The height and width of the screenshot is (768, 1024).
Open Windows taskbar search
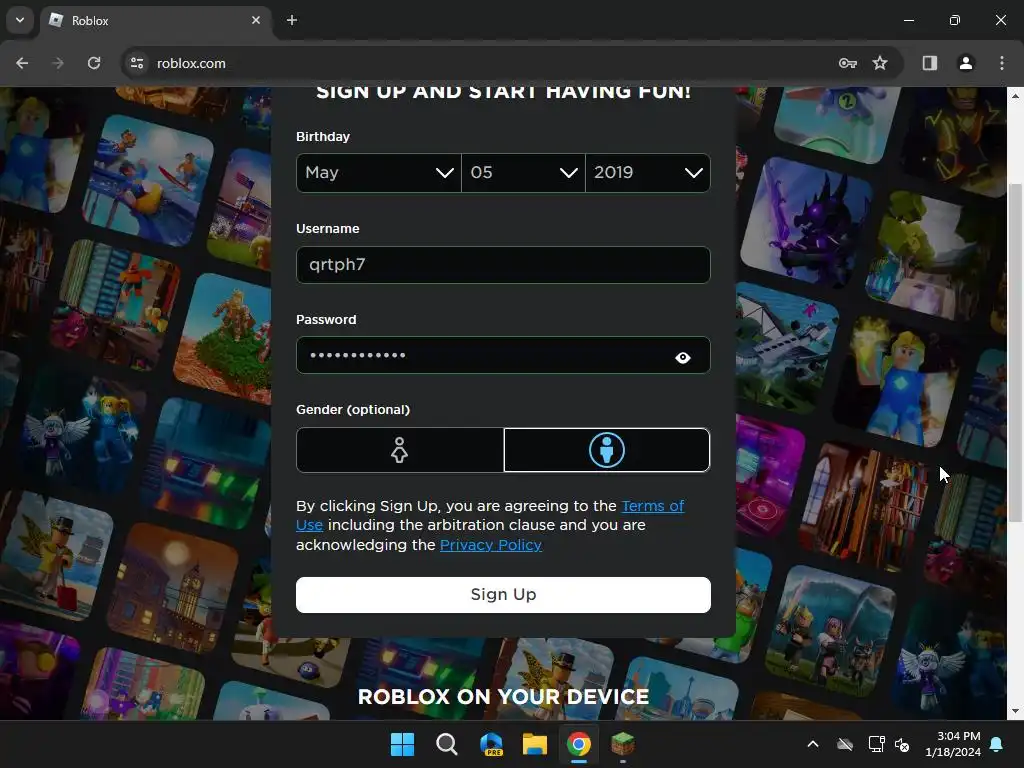(447, 744)
